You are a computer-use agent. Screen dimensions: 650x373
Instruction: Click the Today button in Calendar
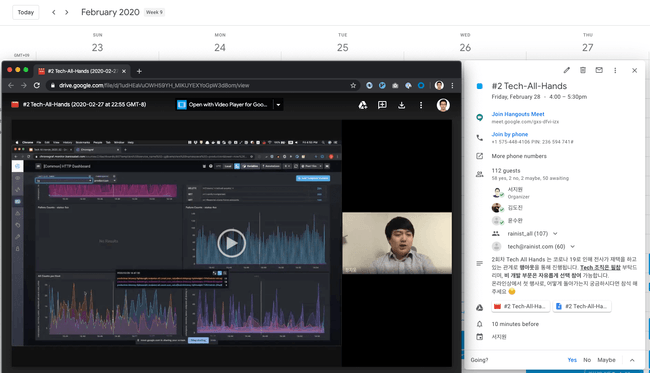click(x=26, y=12)
